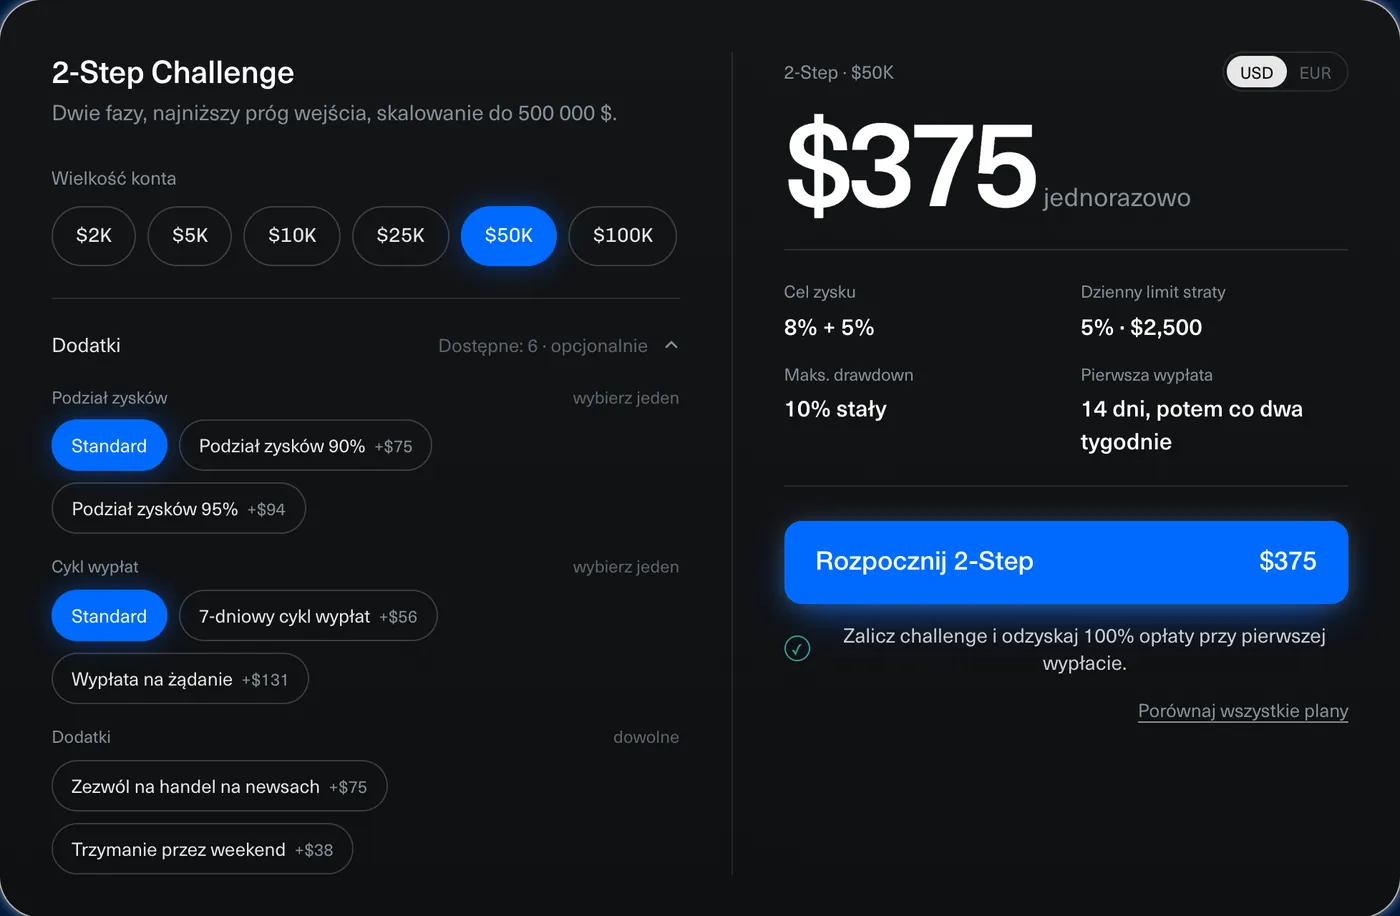1400x916 pixels.
Task: Choose the $10K account size
Action: [292, 236]
